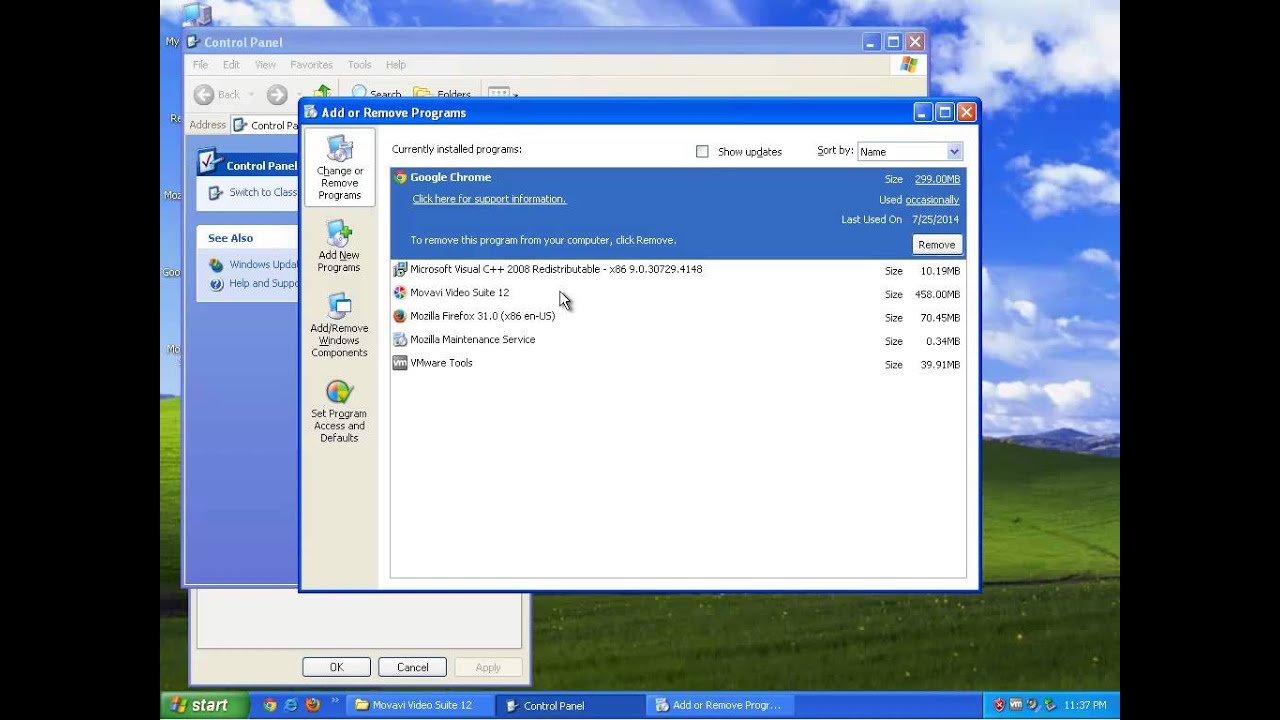This screenshot has width=1280, height=720.
Task: Click the occasionally usage link
Action: (932, 200)
